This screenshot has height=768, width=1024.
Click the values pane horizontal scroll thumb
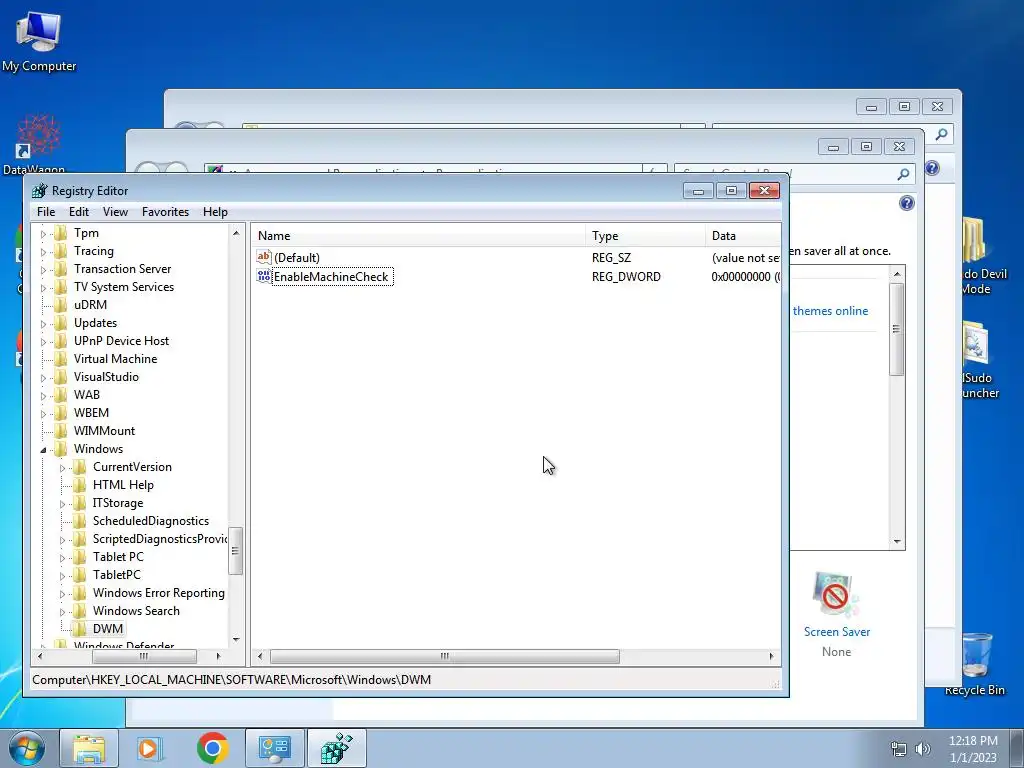pyautogui.click(x=445, y=656)
